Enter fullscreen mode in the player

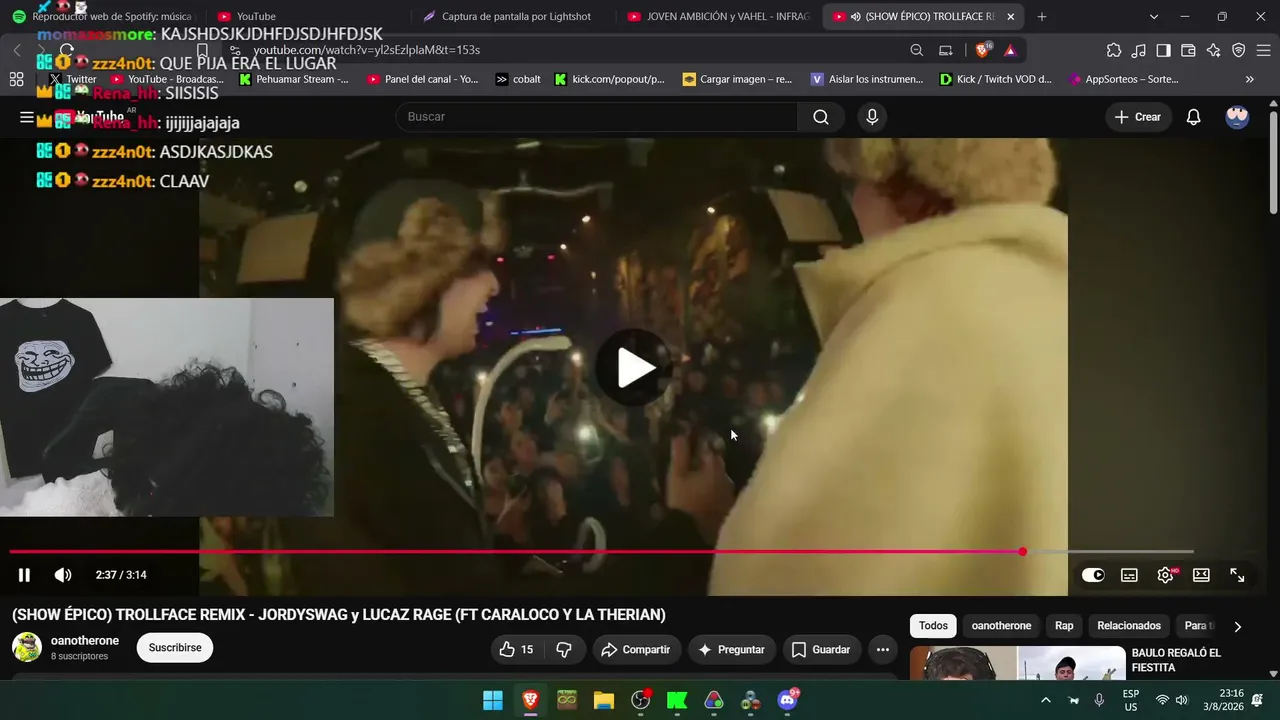tap(1237, 575)
